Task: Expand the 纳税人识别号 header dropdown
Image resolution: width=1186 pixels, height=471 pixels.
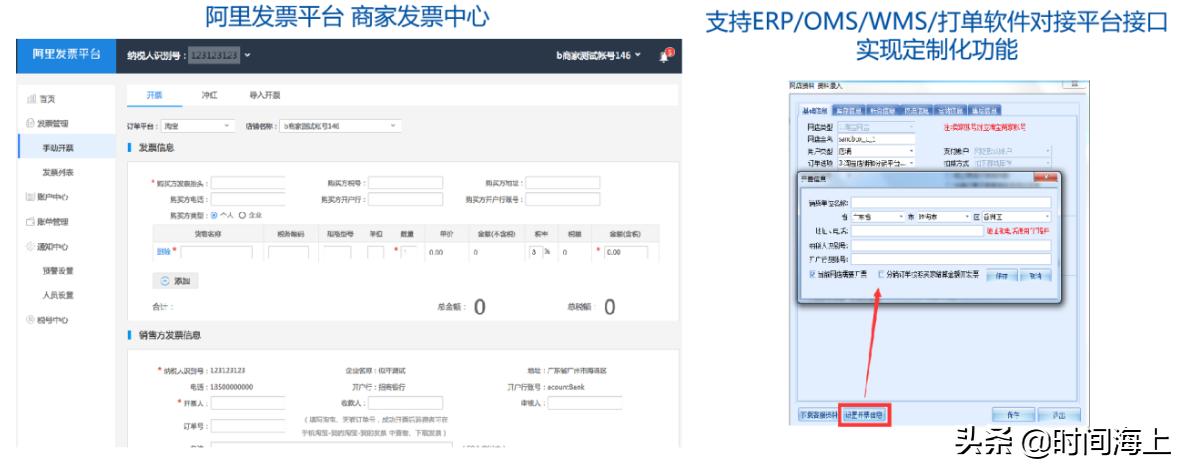Action: pos(247,55)
